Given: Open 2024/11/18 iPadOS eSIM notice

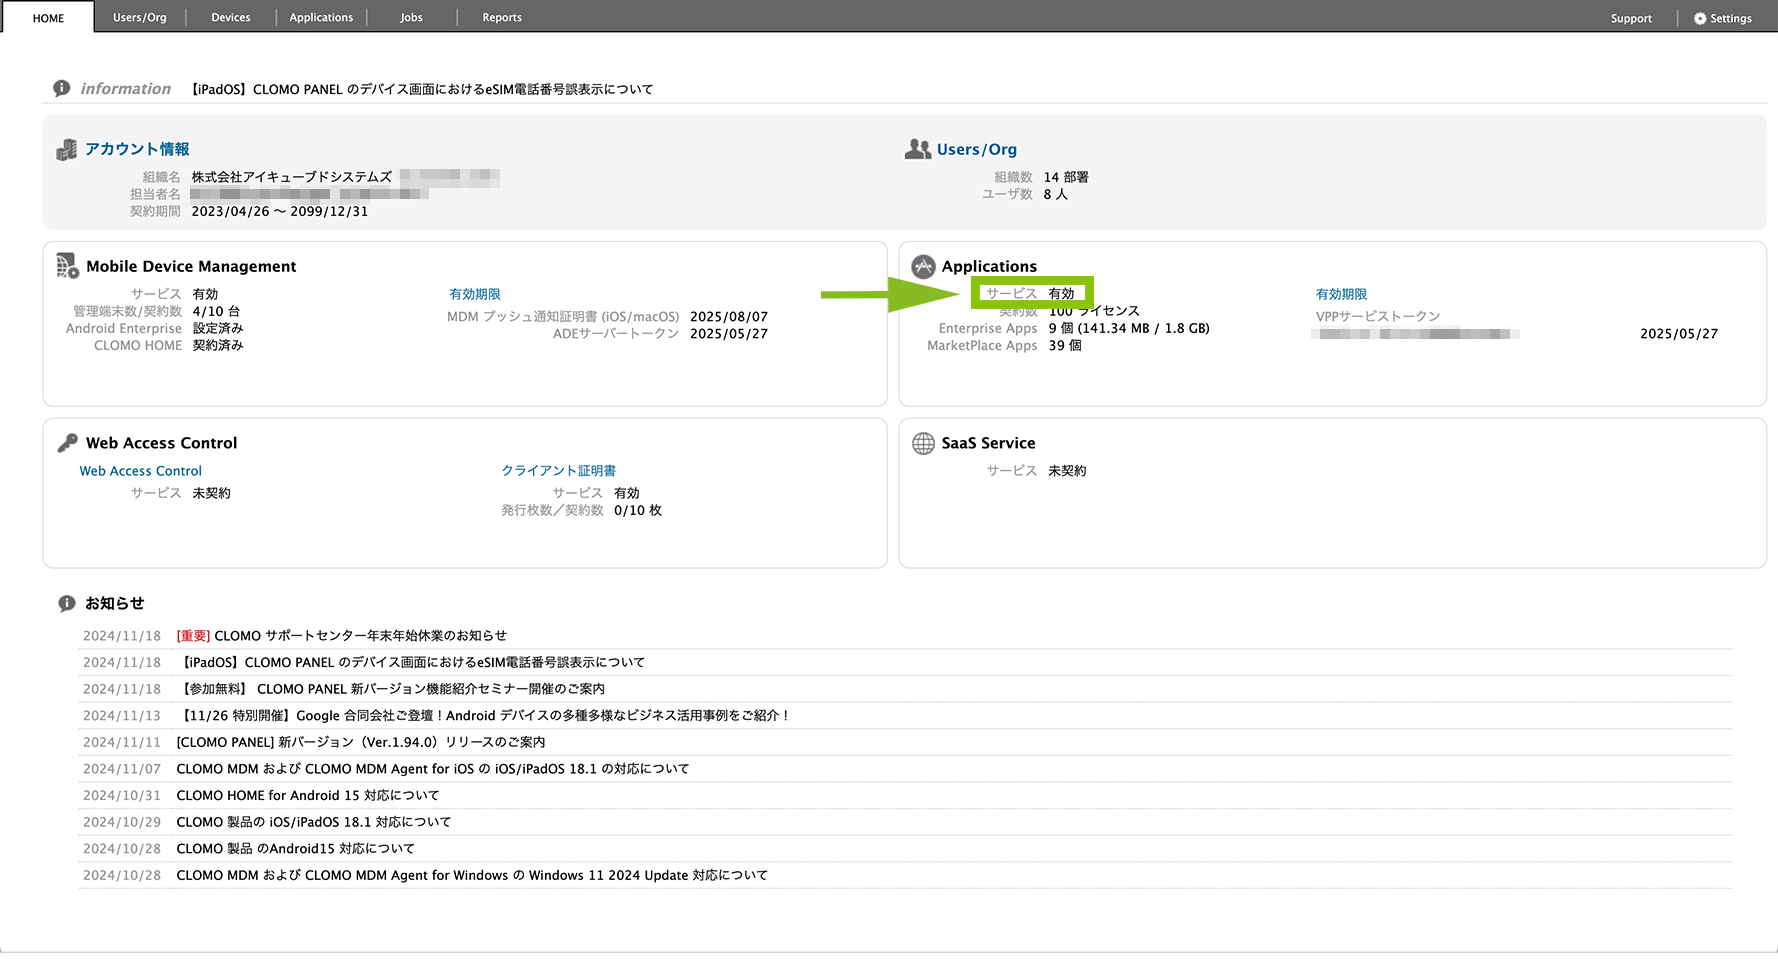Looking at the screenshot, I should click(411, 662).
